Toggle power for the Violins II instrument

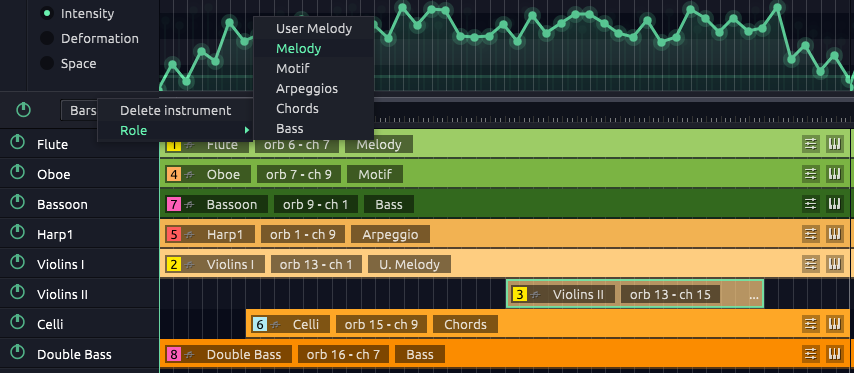click(18, 293)
